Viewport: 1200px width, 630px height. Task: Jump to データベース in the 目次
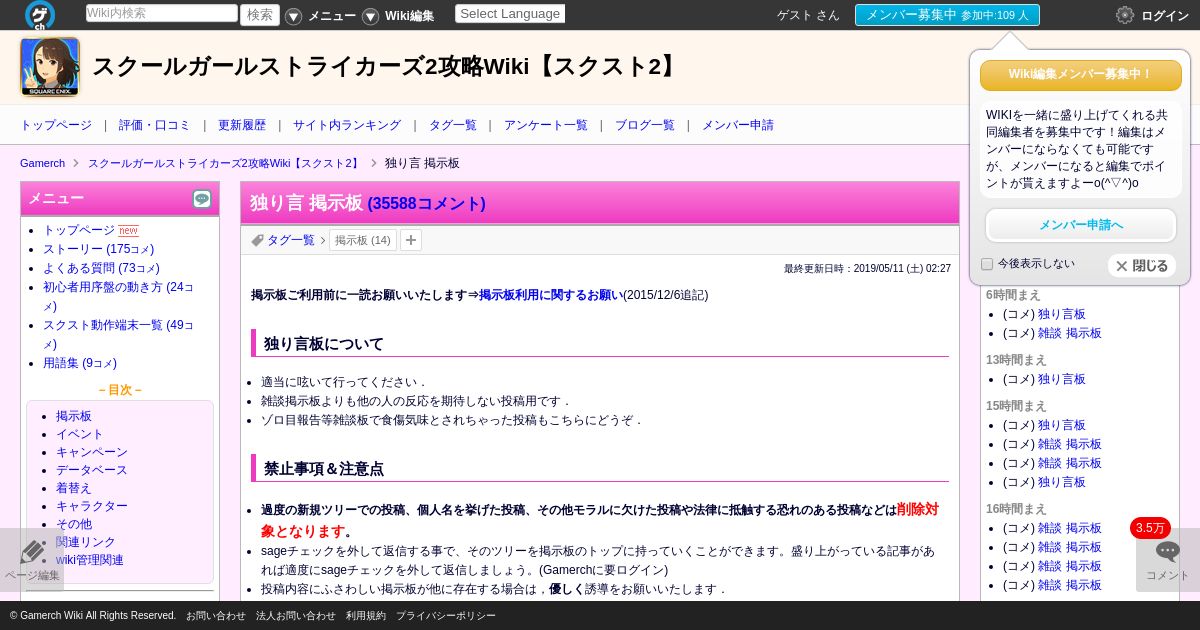tap(92, 470)
